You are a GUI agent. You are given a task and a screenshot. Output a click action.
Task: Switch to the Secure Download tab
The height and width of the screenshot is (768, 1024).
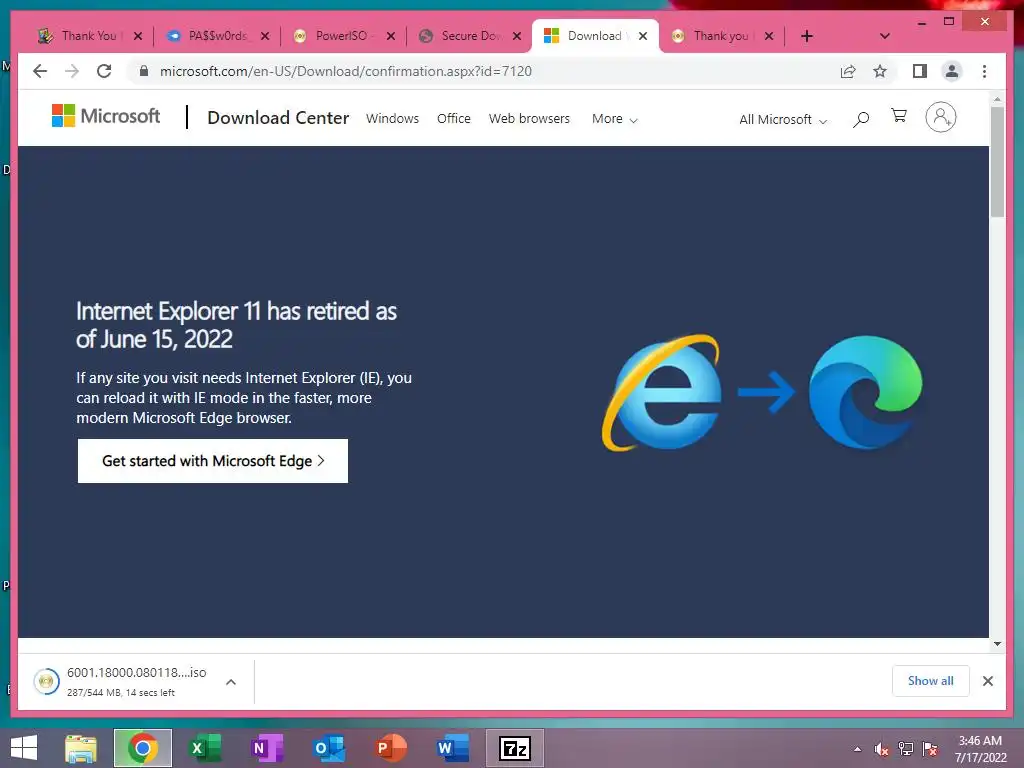click(x=461, y=36)
